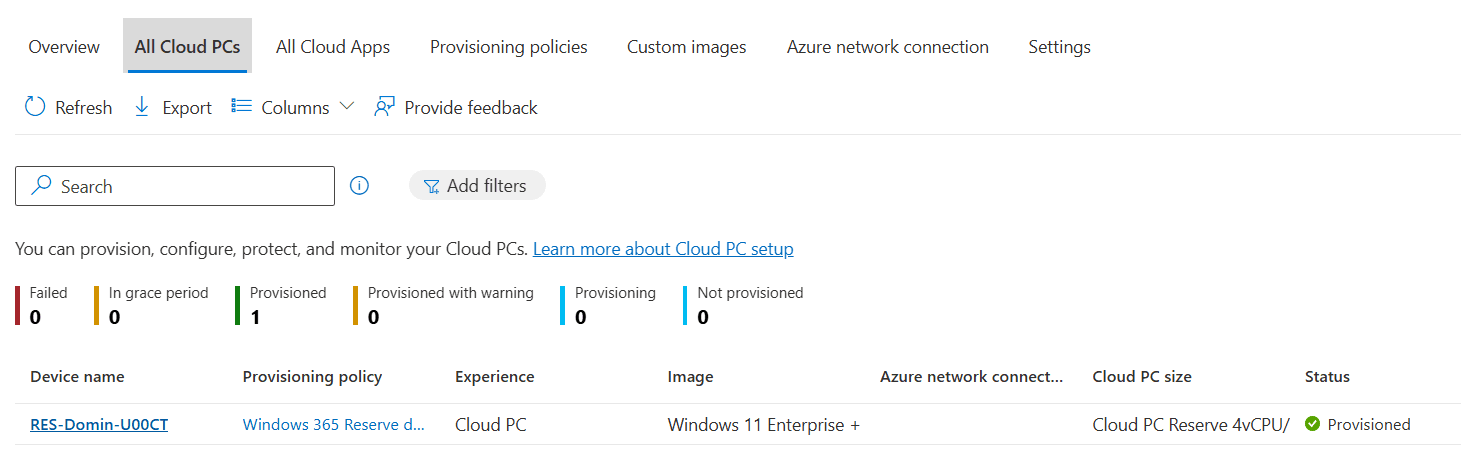Click the magnifier icon in Search box

pyautogui.click(x=41, y=186)
